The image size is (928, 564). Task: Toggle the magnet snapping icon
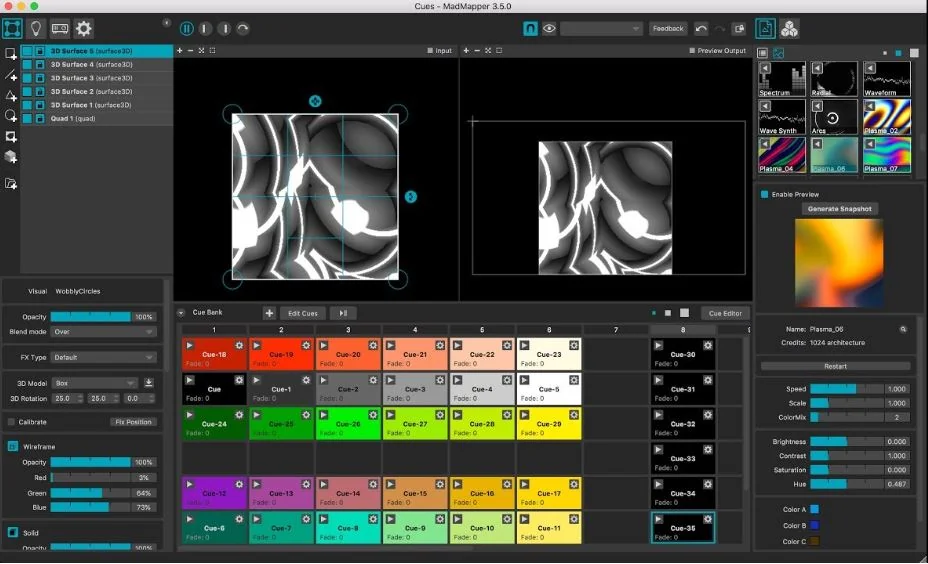tap(530, 28)
